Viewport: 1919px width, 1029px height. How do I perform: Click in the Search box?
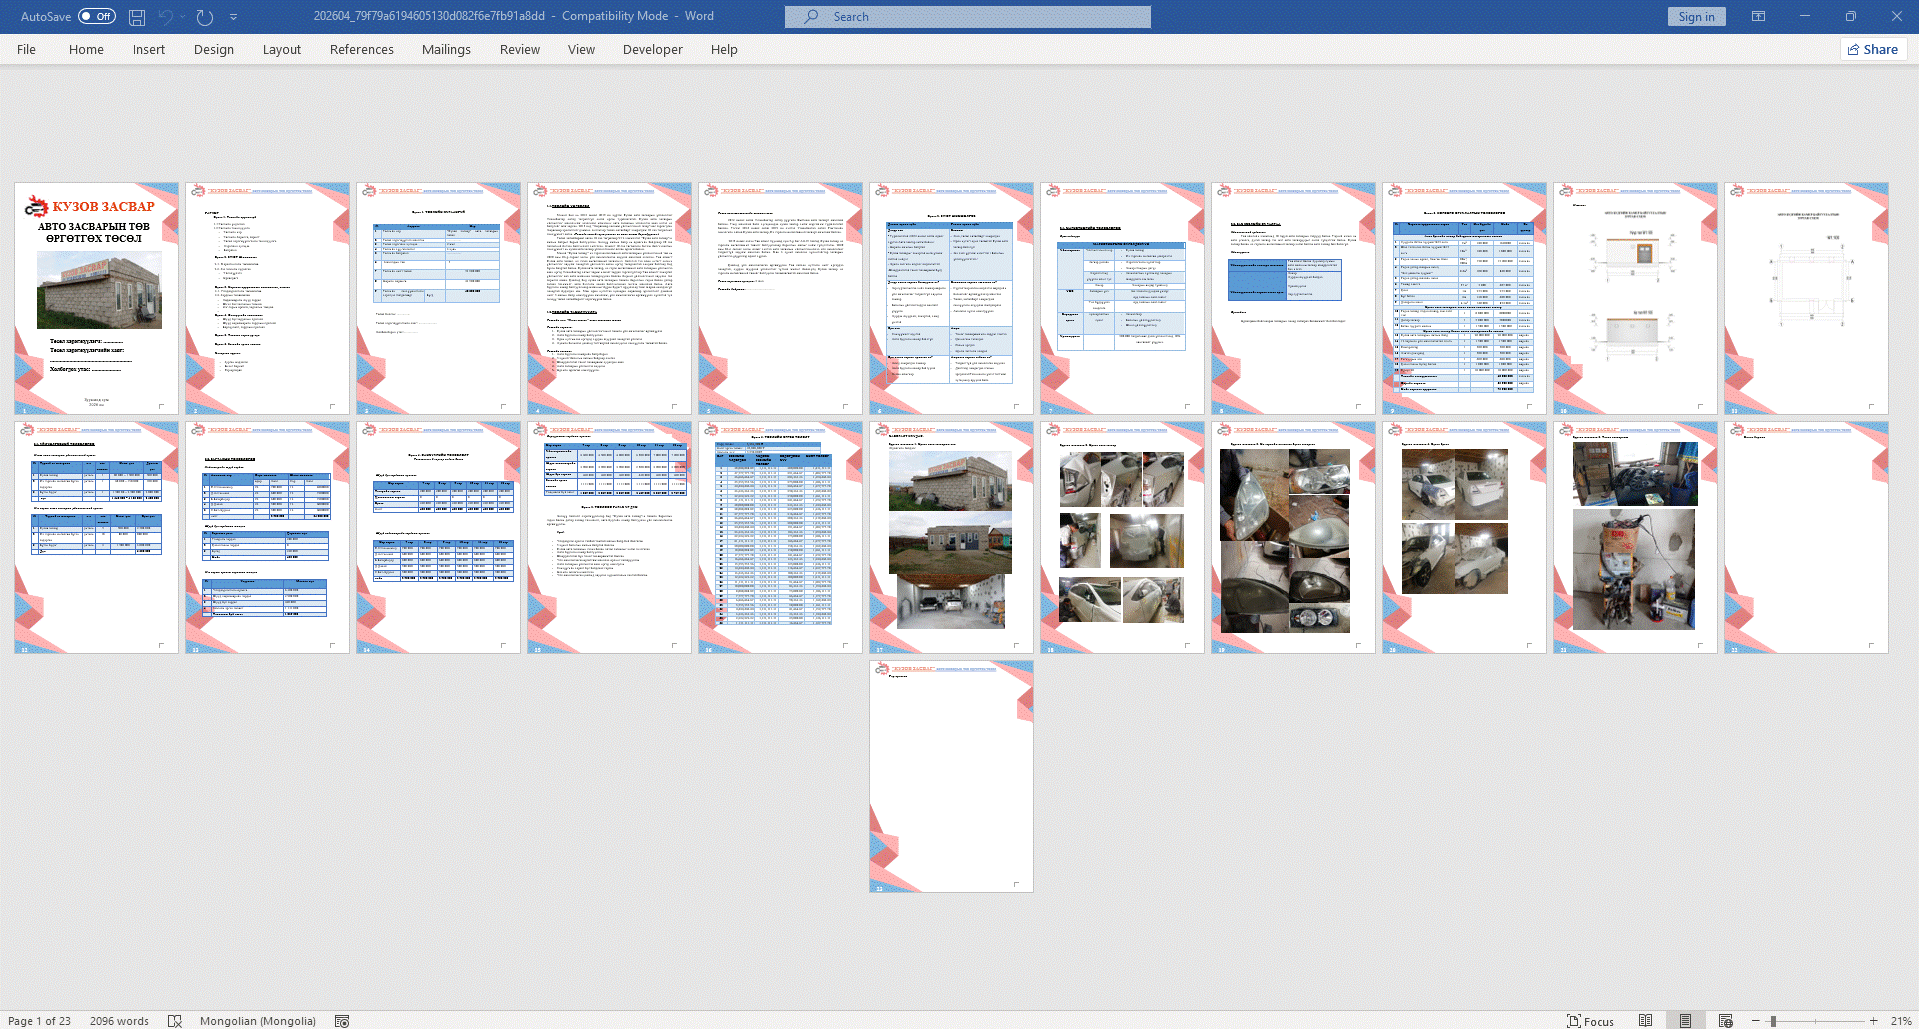[x=967, y=17]
